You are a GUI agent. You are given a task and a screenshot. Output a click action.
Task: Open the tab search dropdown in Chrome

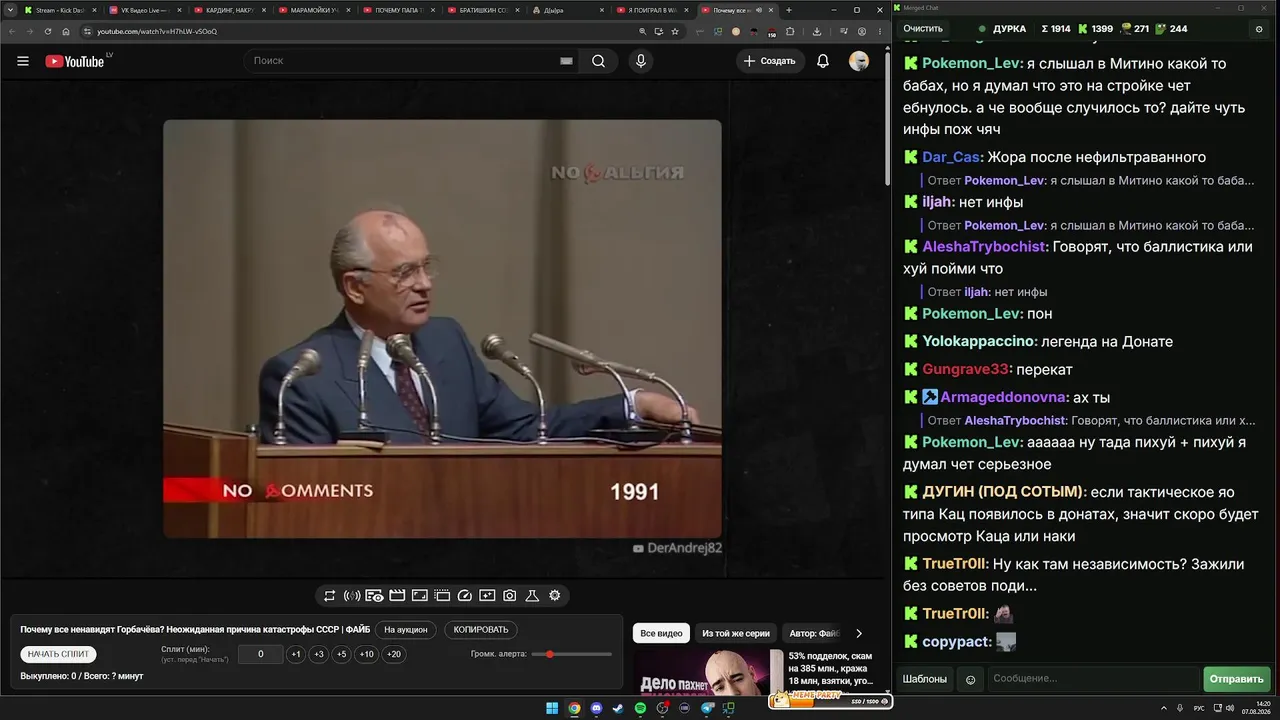coord(11,10)
